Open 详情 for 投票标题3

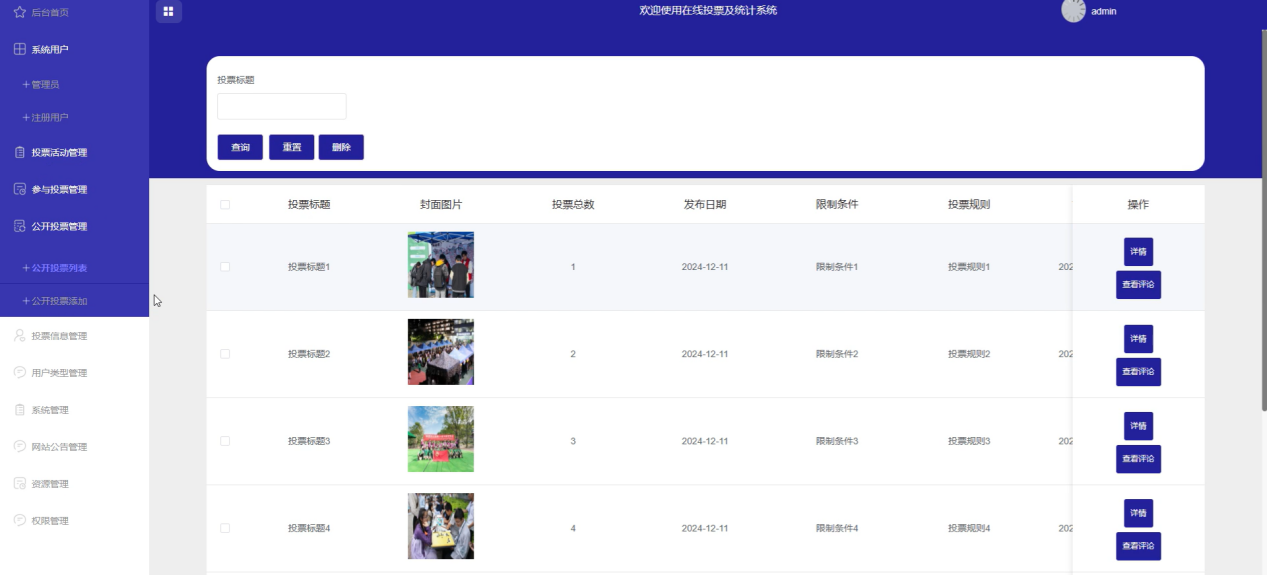pyautogui.click(x=1138, y=426)
